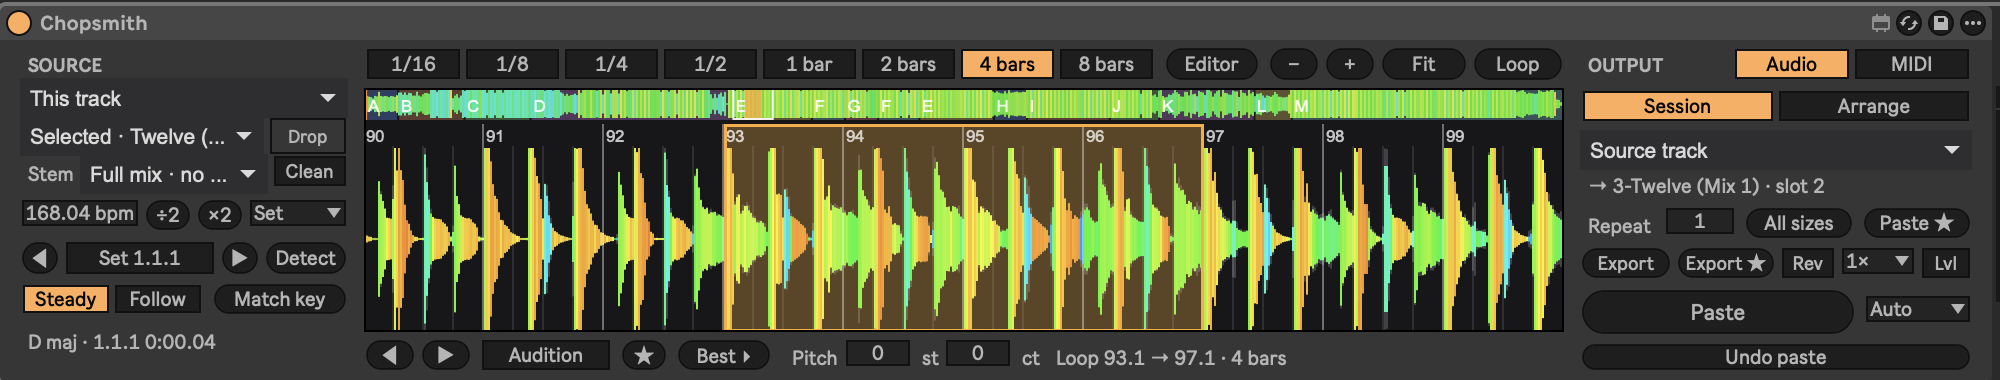
Task: Step back with left arrow beside Set 1.1.1
Action: click(x=40, y=258)
